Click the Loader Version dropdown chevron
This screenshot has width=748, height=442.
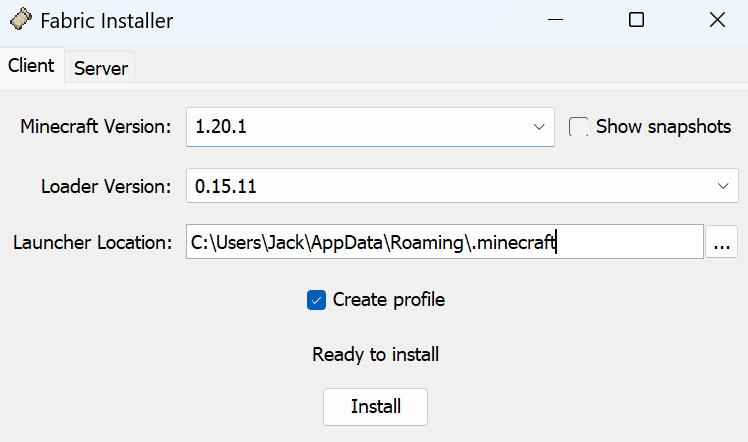(x=723, y=186)
